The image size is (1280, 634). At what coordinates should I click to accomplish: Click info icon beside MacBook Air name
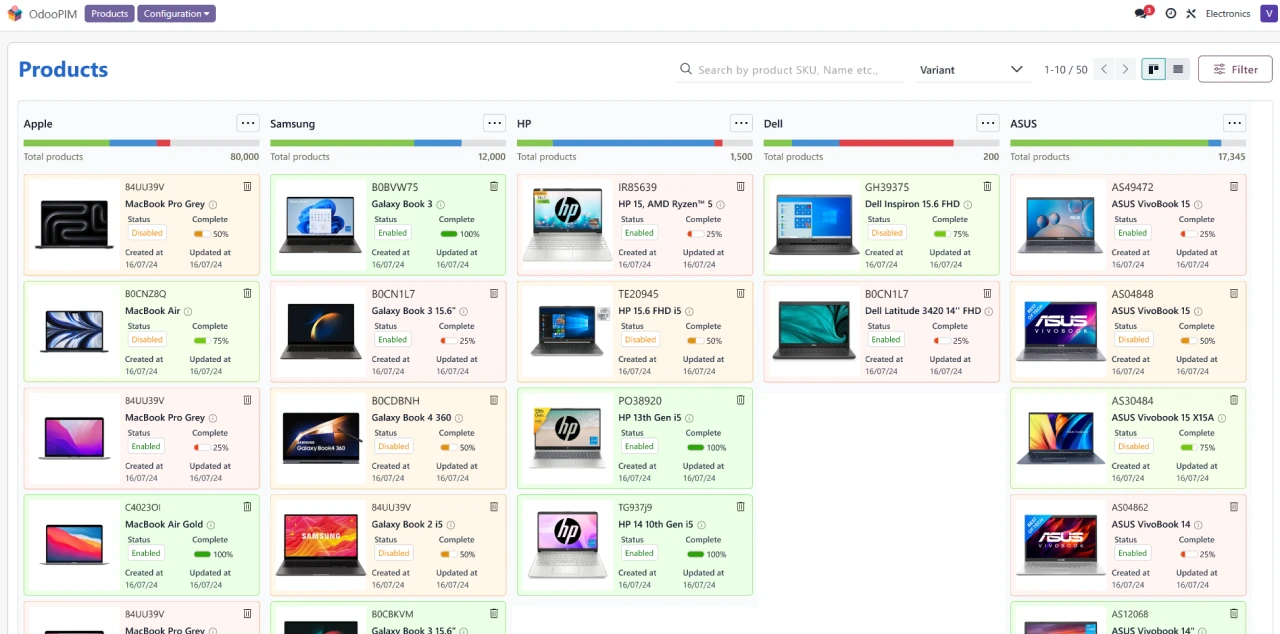pyautogui.click(x=187, y=311)
